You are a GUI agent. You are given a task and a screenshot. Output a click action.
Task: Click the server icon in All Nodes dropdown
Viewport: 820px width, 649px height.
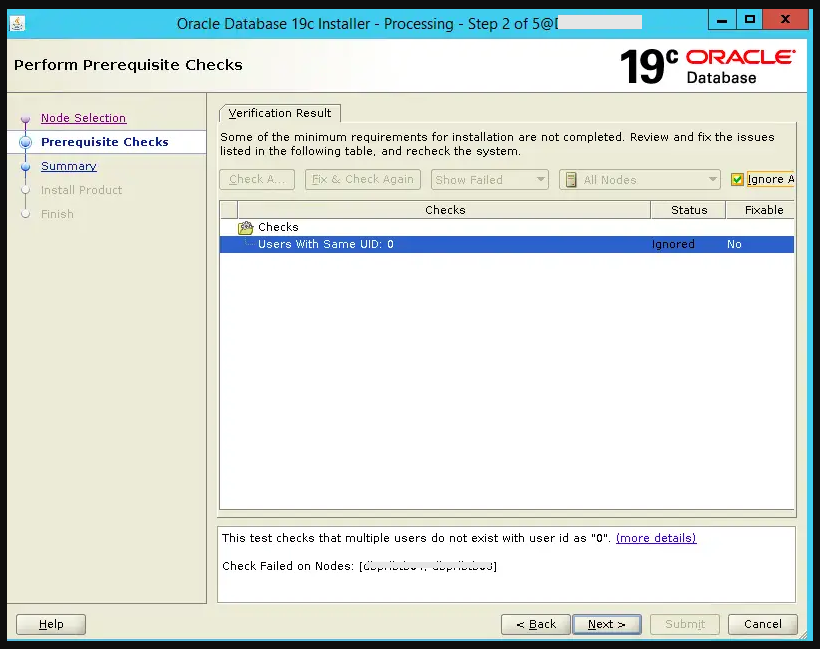[571, 180]
